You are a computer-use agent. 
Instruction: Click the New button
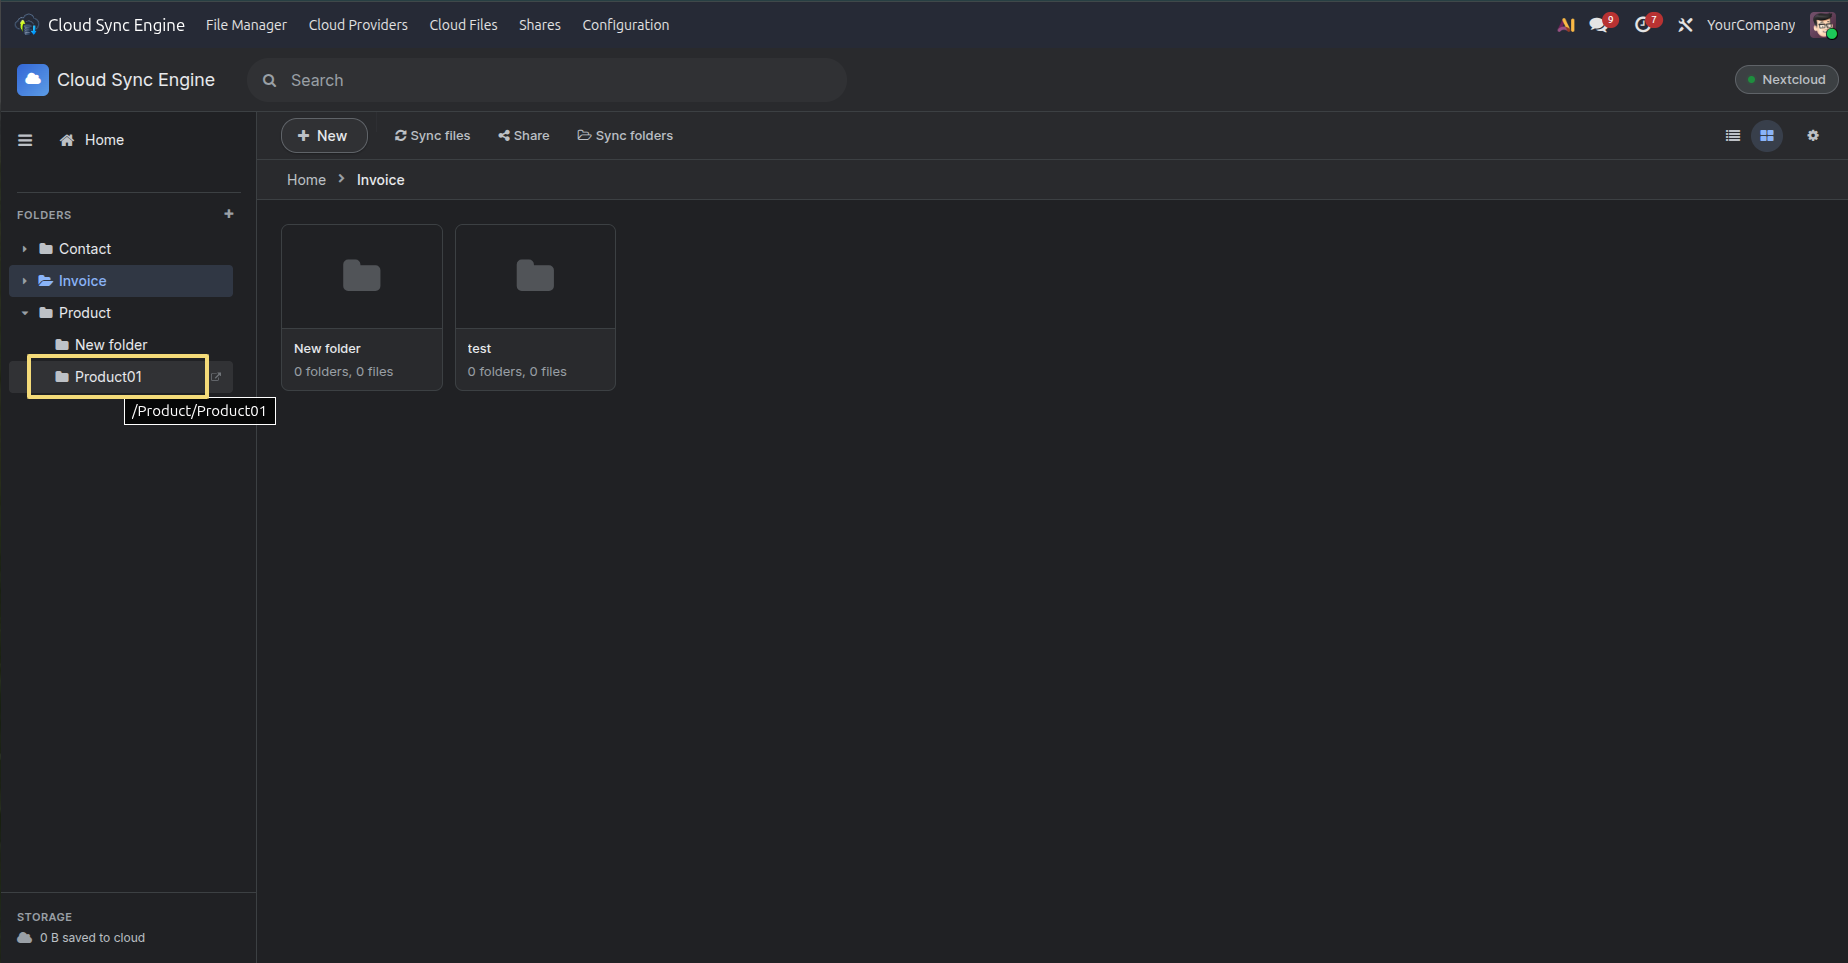(324, 136)
